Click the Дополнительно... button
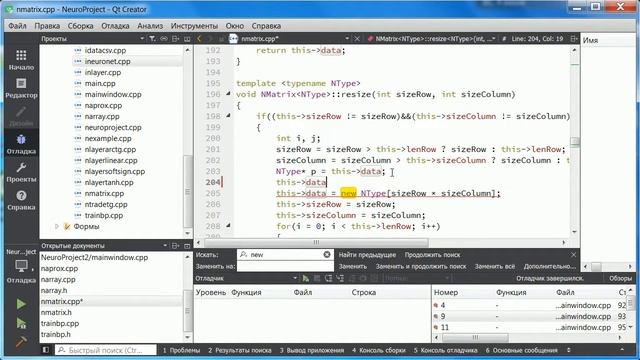Viewport: 640px width, 360px height. [549, 267]
